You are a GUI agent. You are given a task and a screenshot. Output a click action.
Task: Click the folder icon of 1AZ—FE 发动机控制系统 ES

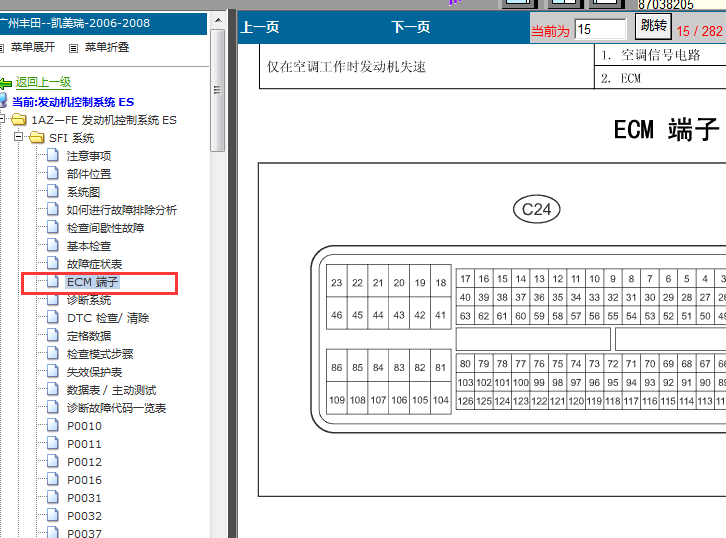19,120
